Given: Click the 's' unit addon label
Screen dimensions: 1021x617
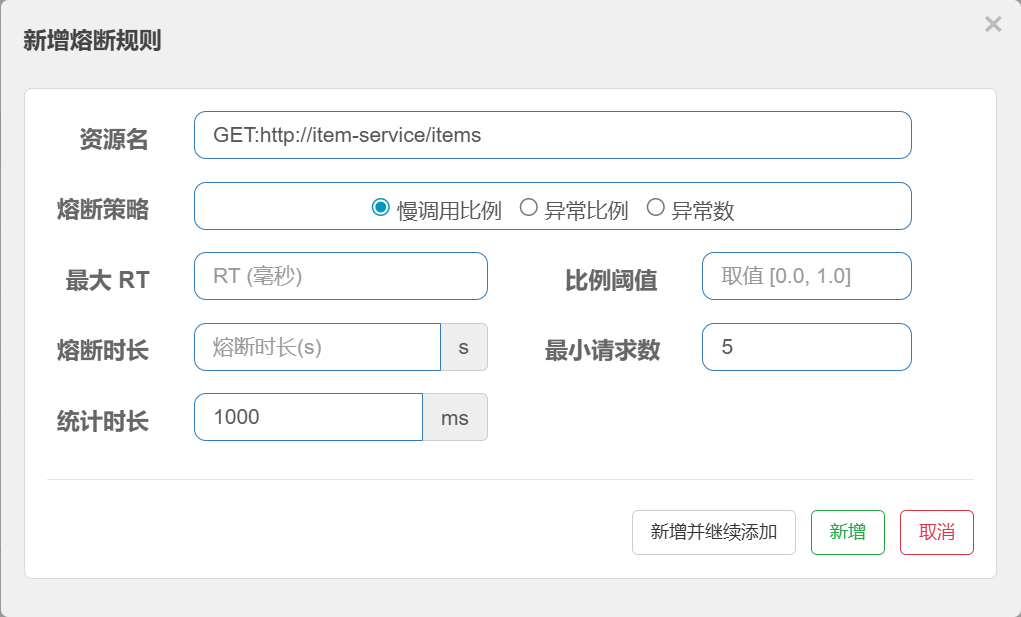Looking at the screenshot, I should click(x=464, y=347).
